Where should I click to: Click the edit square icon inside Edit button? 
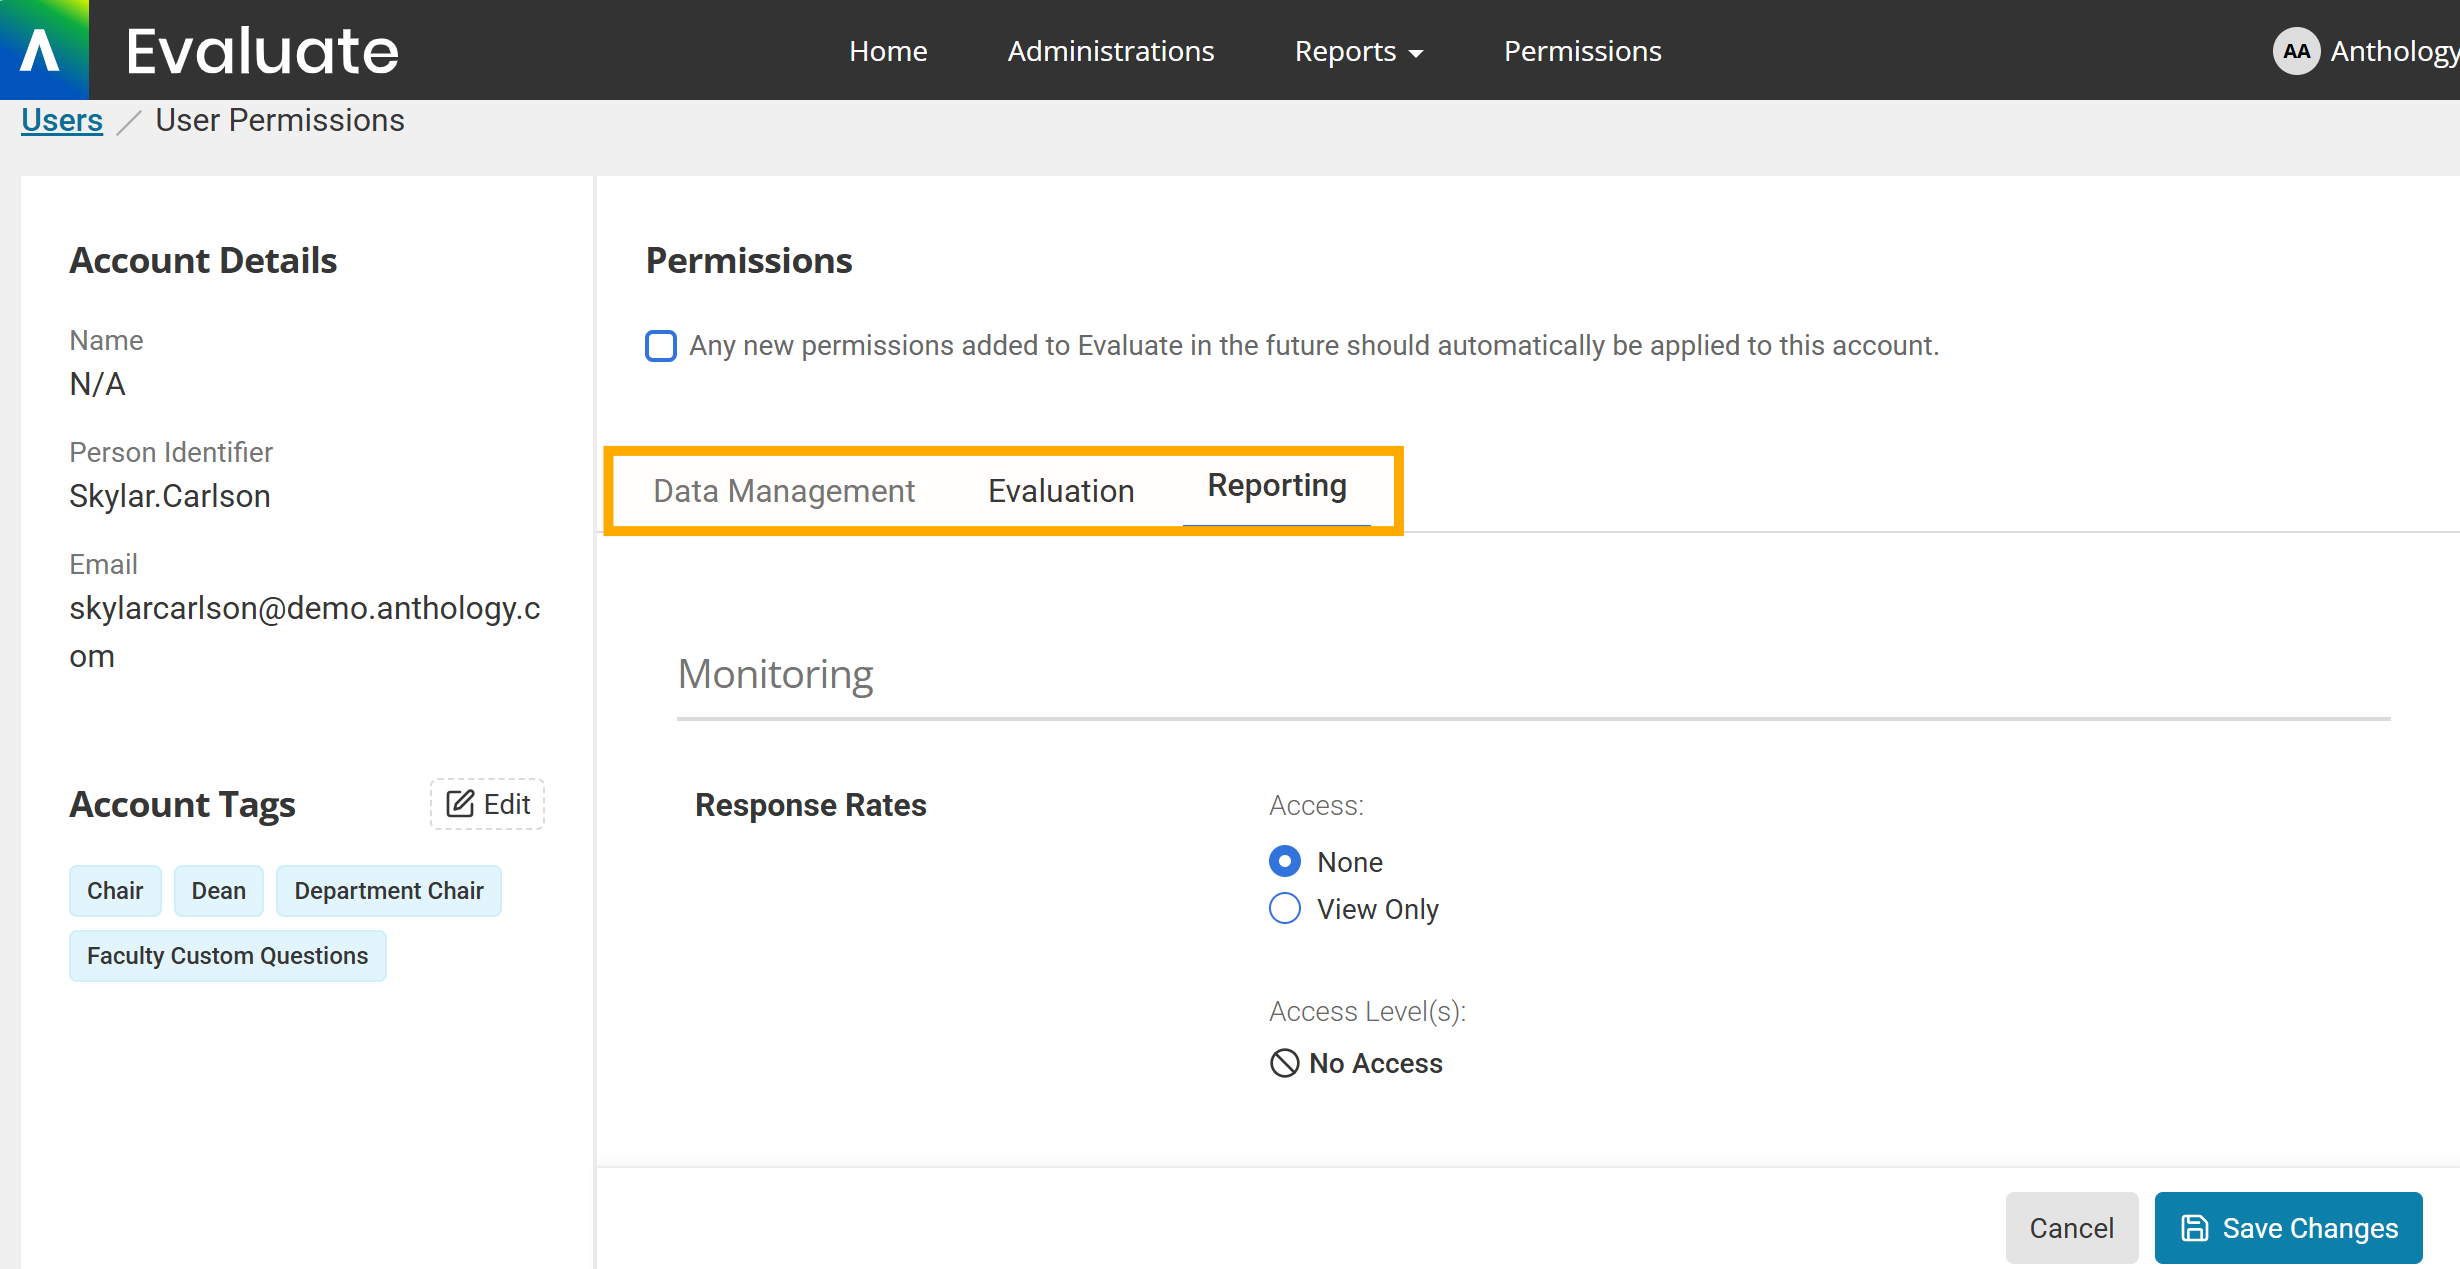coord(459,803)
